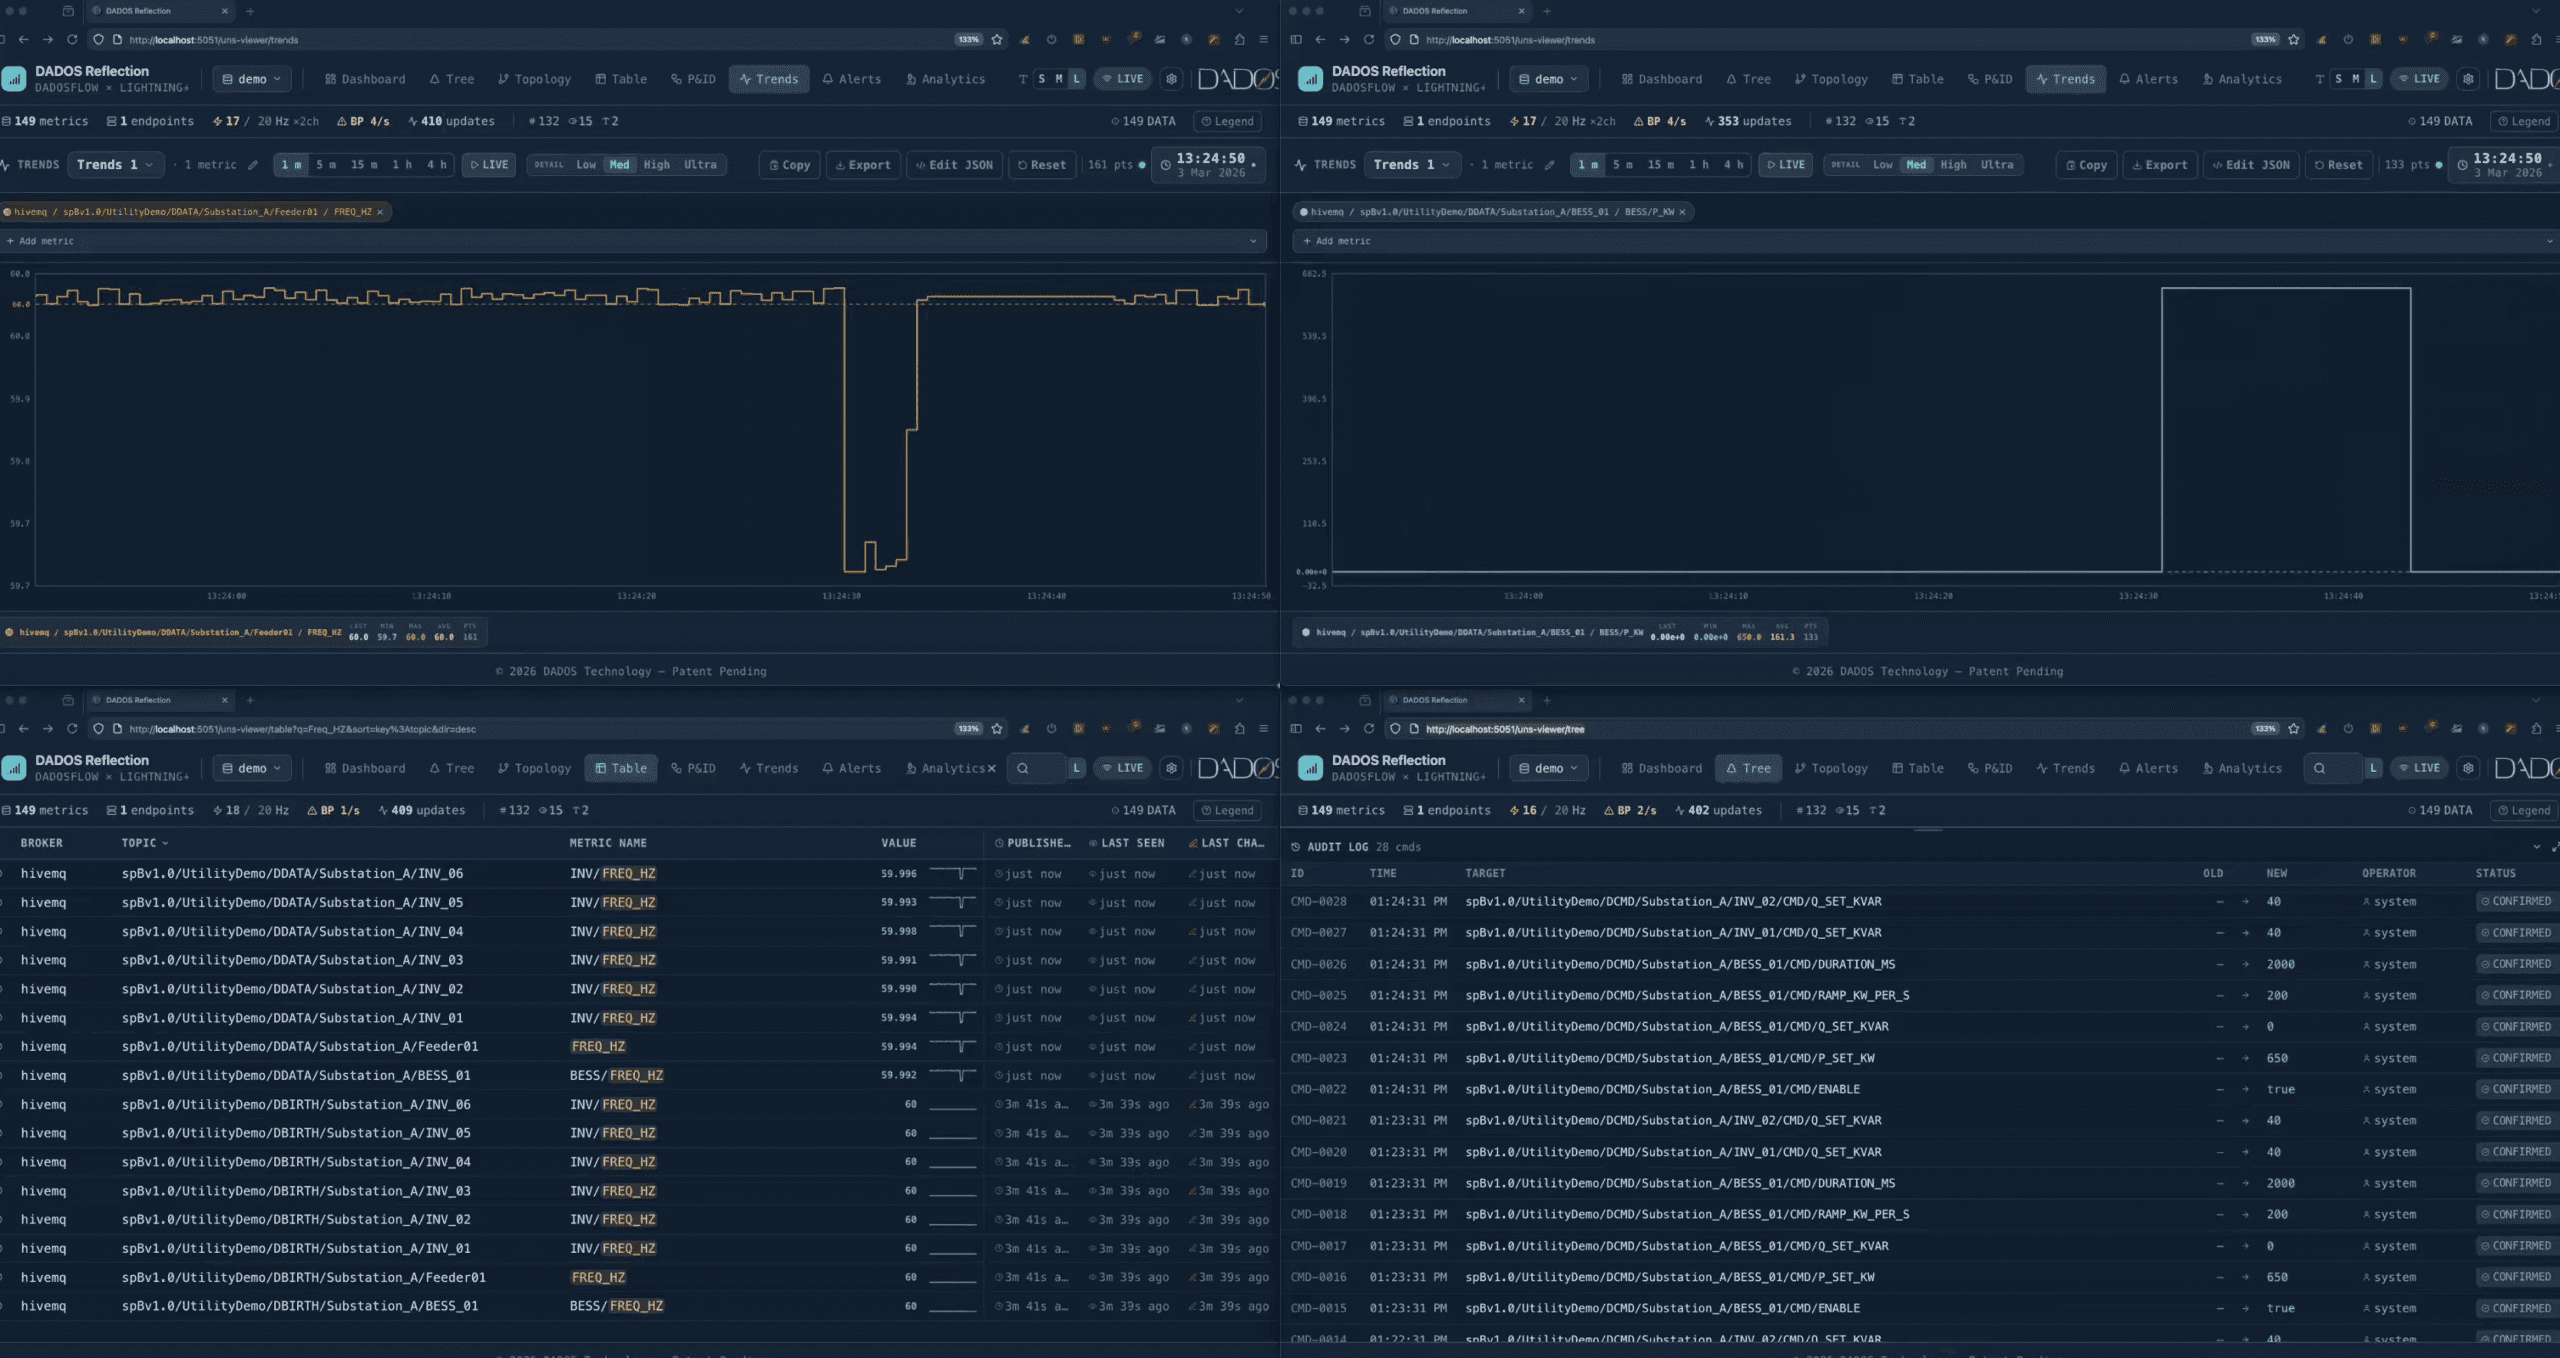Toggle the wifi LIVE pill in the FREQ_HZ window header
The image size is (2560, 1358).
pyautogui.click(x=1122, y=79)
